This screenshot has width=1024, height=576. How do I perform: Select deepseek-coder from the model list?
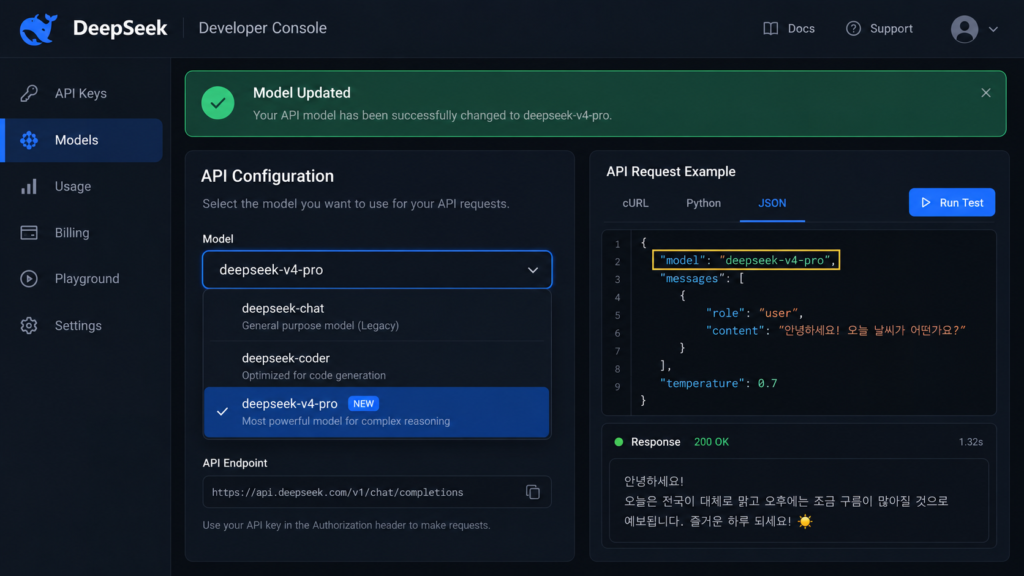(x=376, y=366)
